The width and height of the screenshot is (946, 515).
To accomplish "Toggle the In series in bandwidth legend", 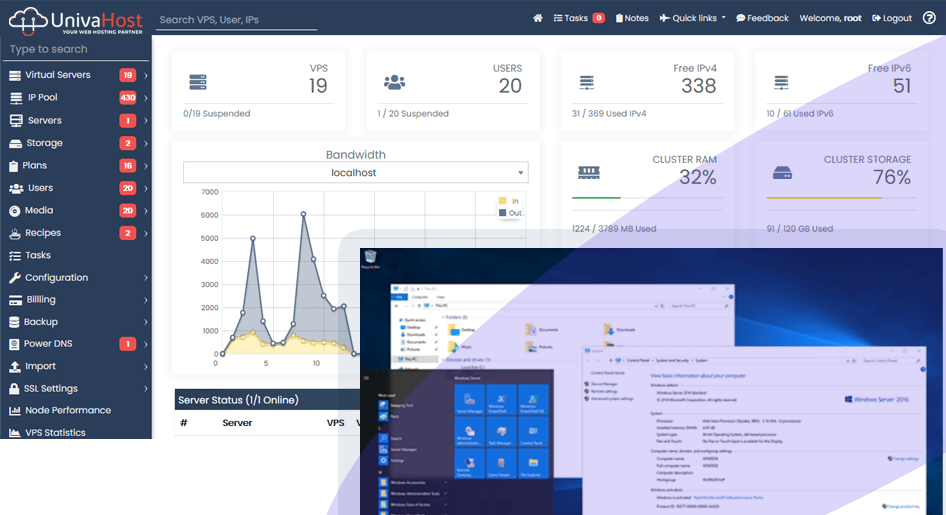I will (509, 201).
